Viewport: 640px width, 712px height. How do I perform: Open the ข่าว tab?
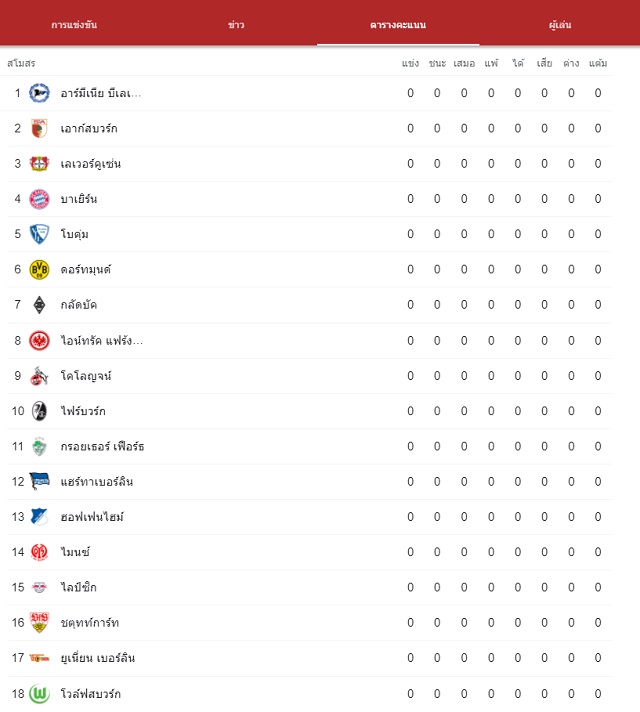(x=236, y=25)
